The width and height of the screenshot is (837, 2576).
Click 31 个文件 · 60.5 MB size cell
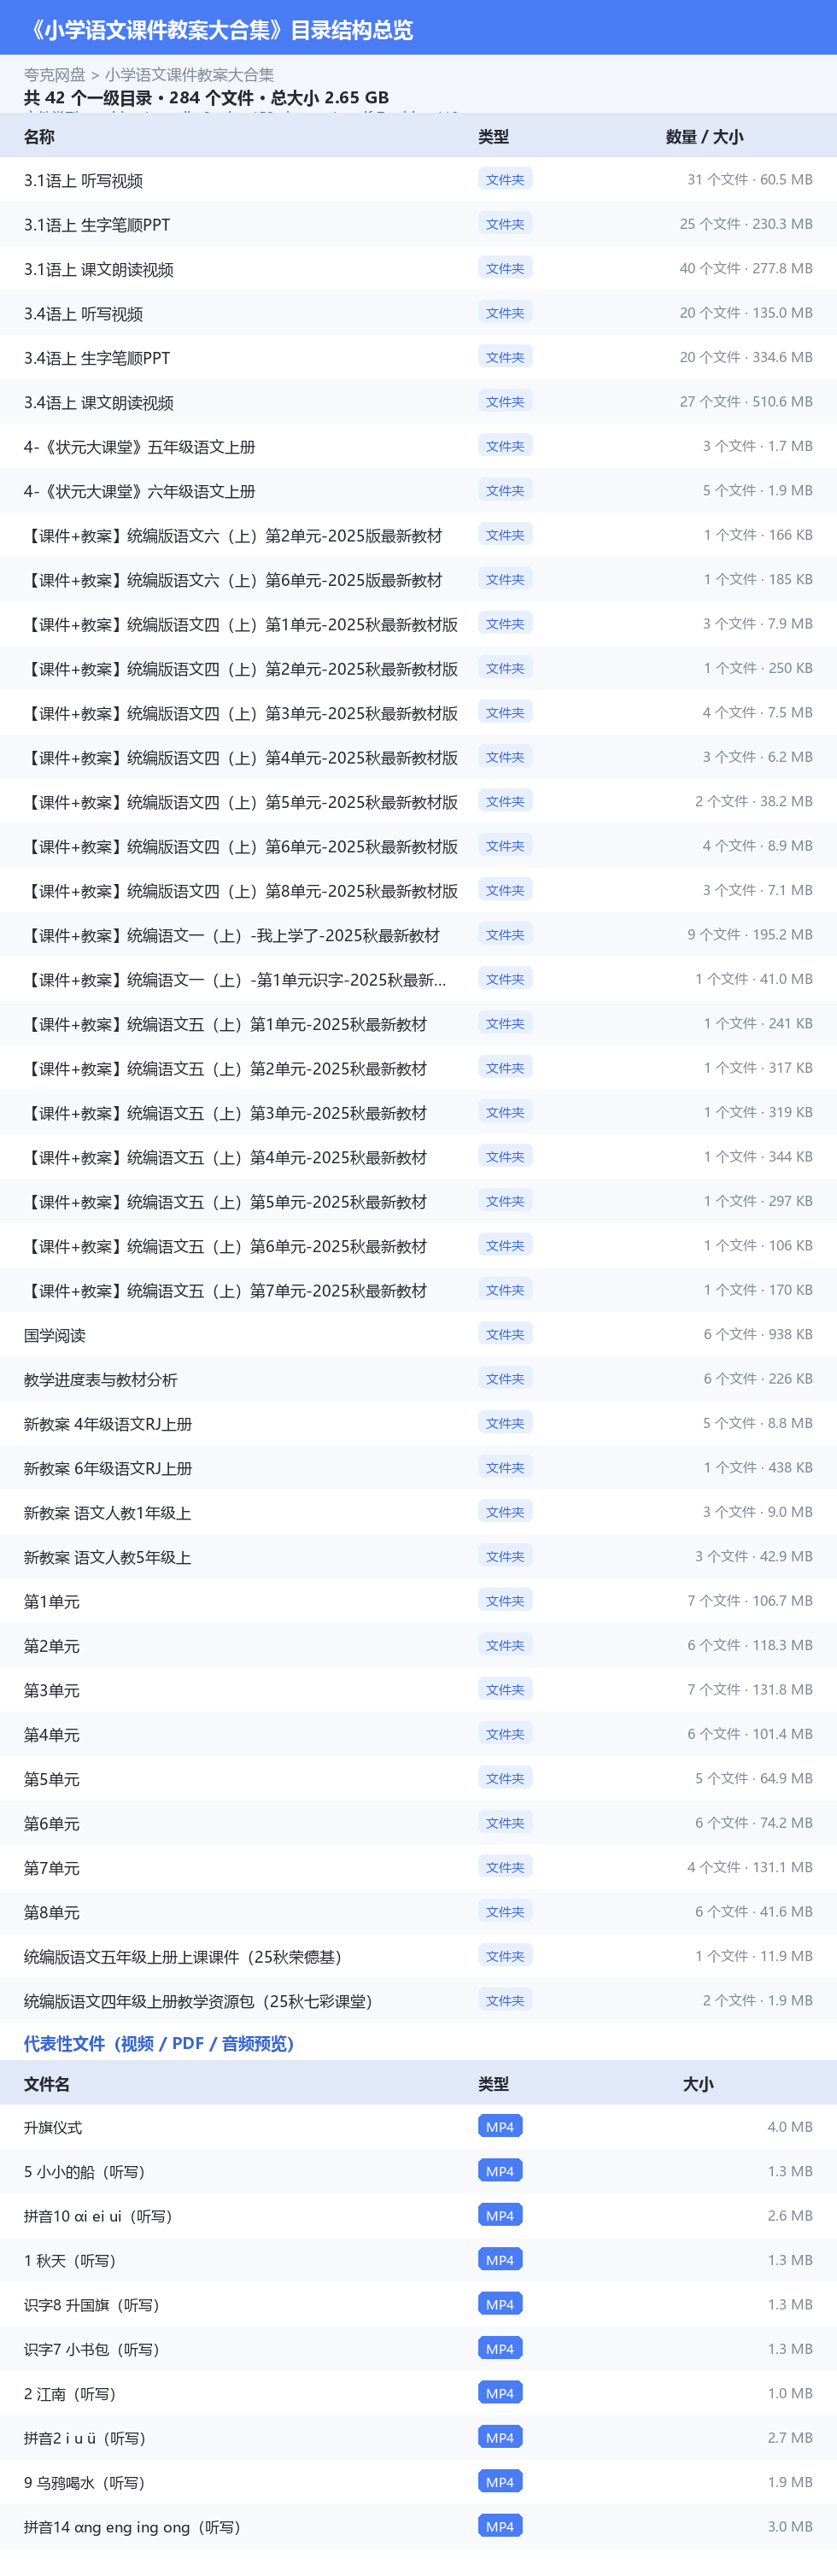(749, 179)
